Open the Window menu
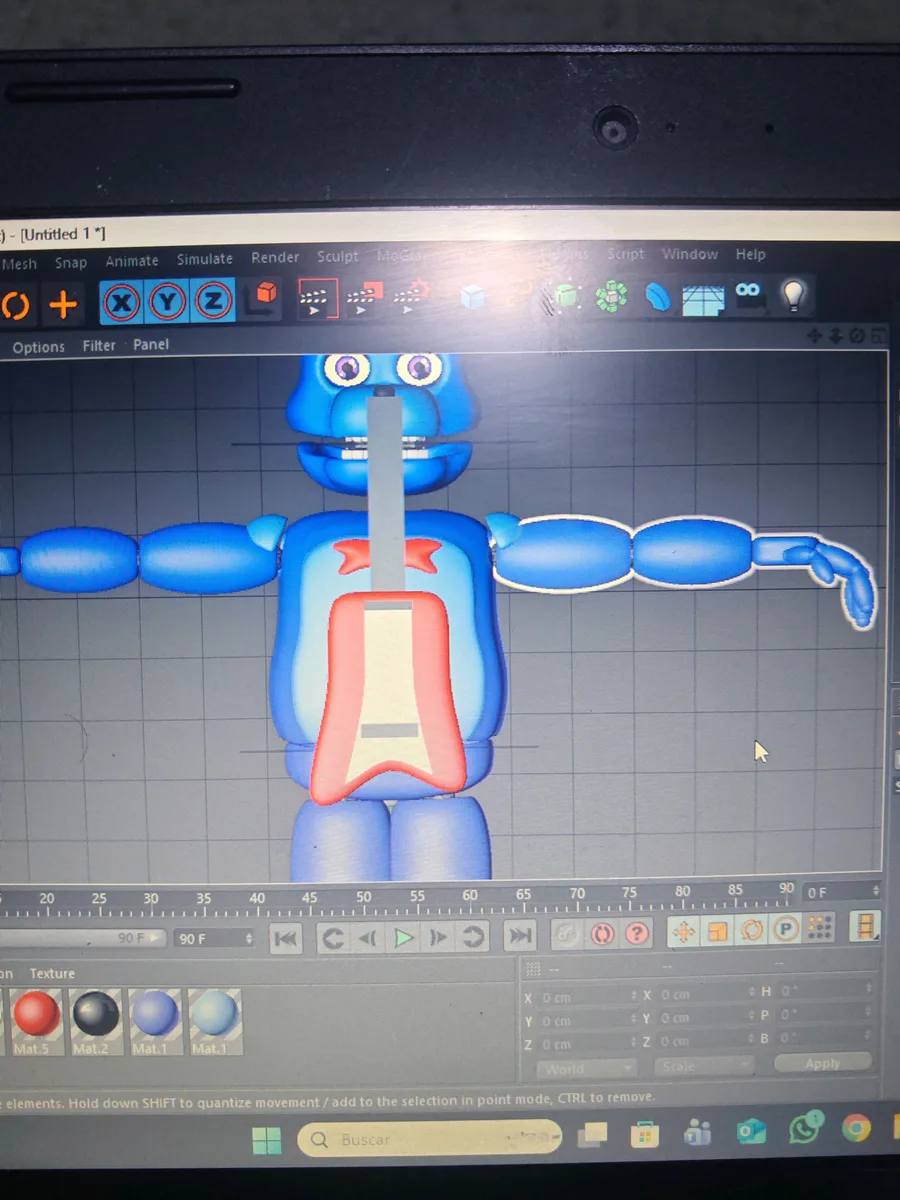 pos(690,254)
